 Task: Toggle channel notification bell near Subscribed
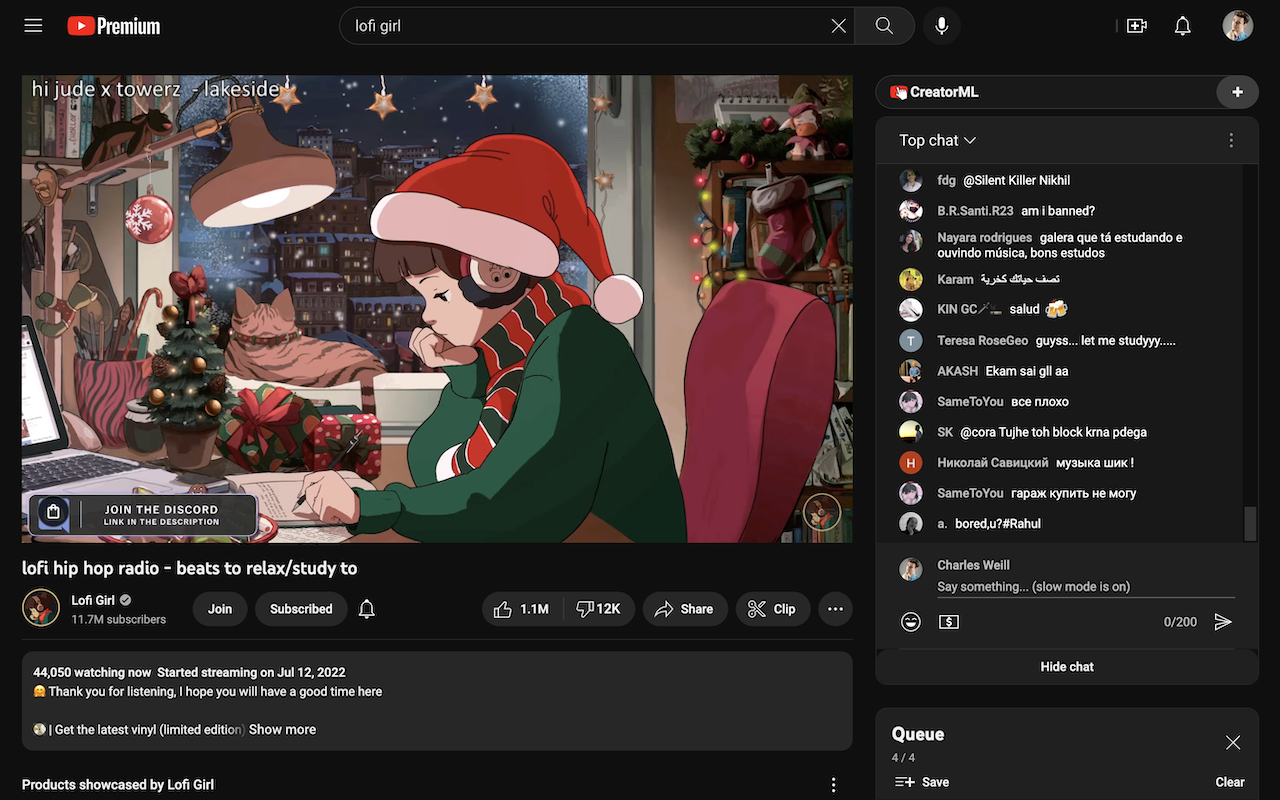(367, 609)
